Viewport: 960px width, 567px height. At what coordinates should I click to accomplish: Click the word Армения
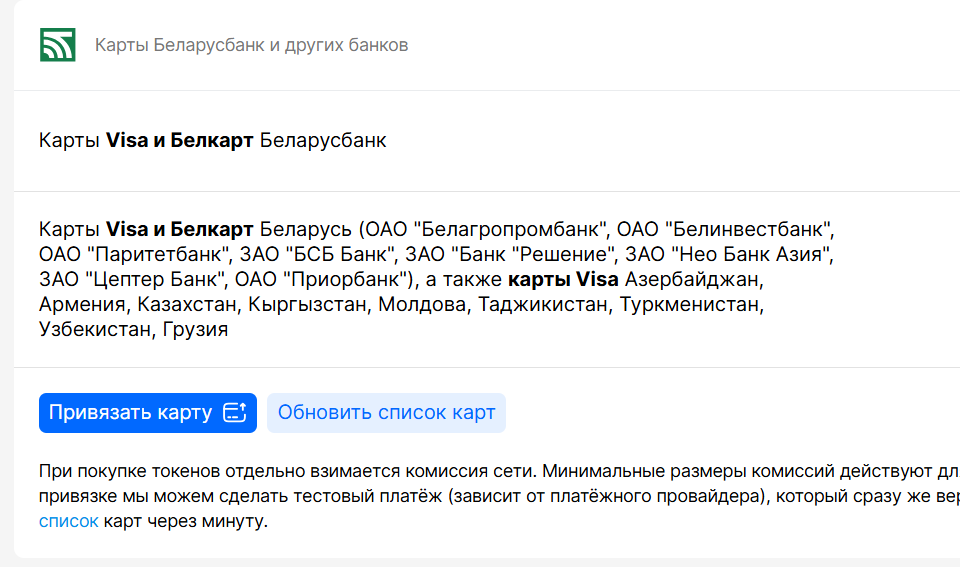click(83, 304)
